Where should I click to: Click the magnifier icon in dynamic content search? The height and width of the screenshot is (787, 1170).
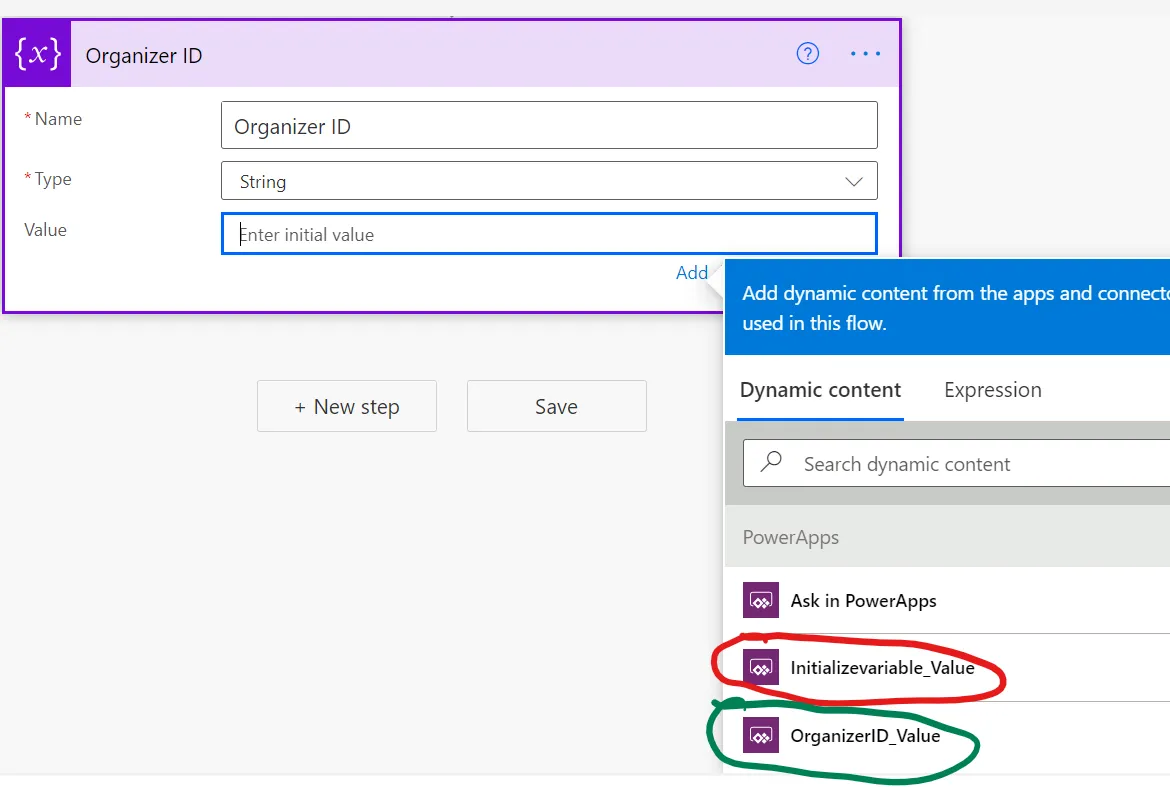pyautogui.click(x=772, y=463)
